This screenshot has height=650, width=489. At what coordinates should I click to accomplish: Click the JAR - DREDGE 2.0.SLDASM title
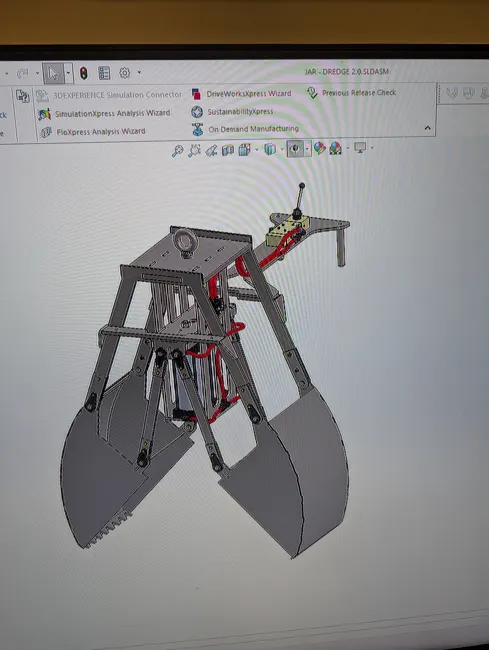pos(346,72)
